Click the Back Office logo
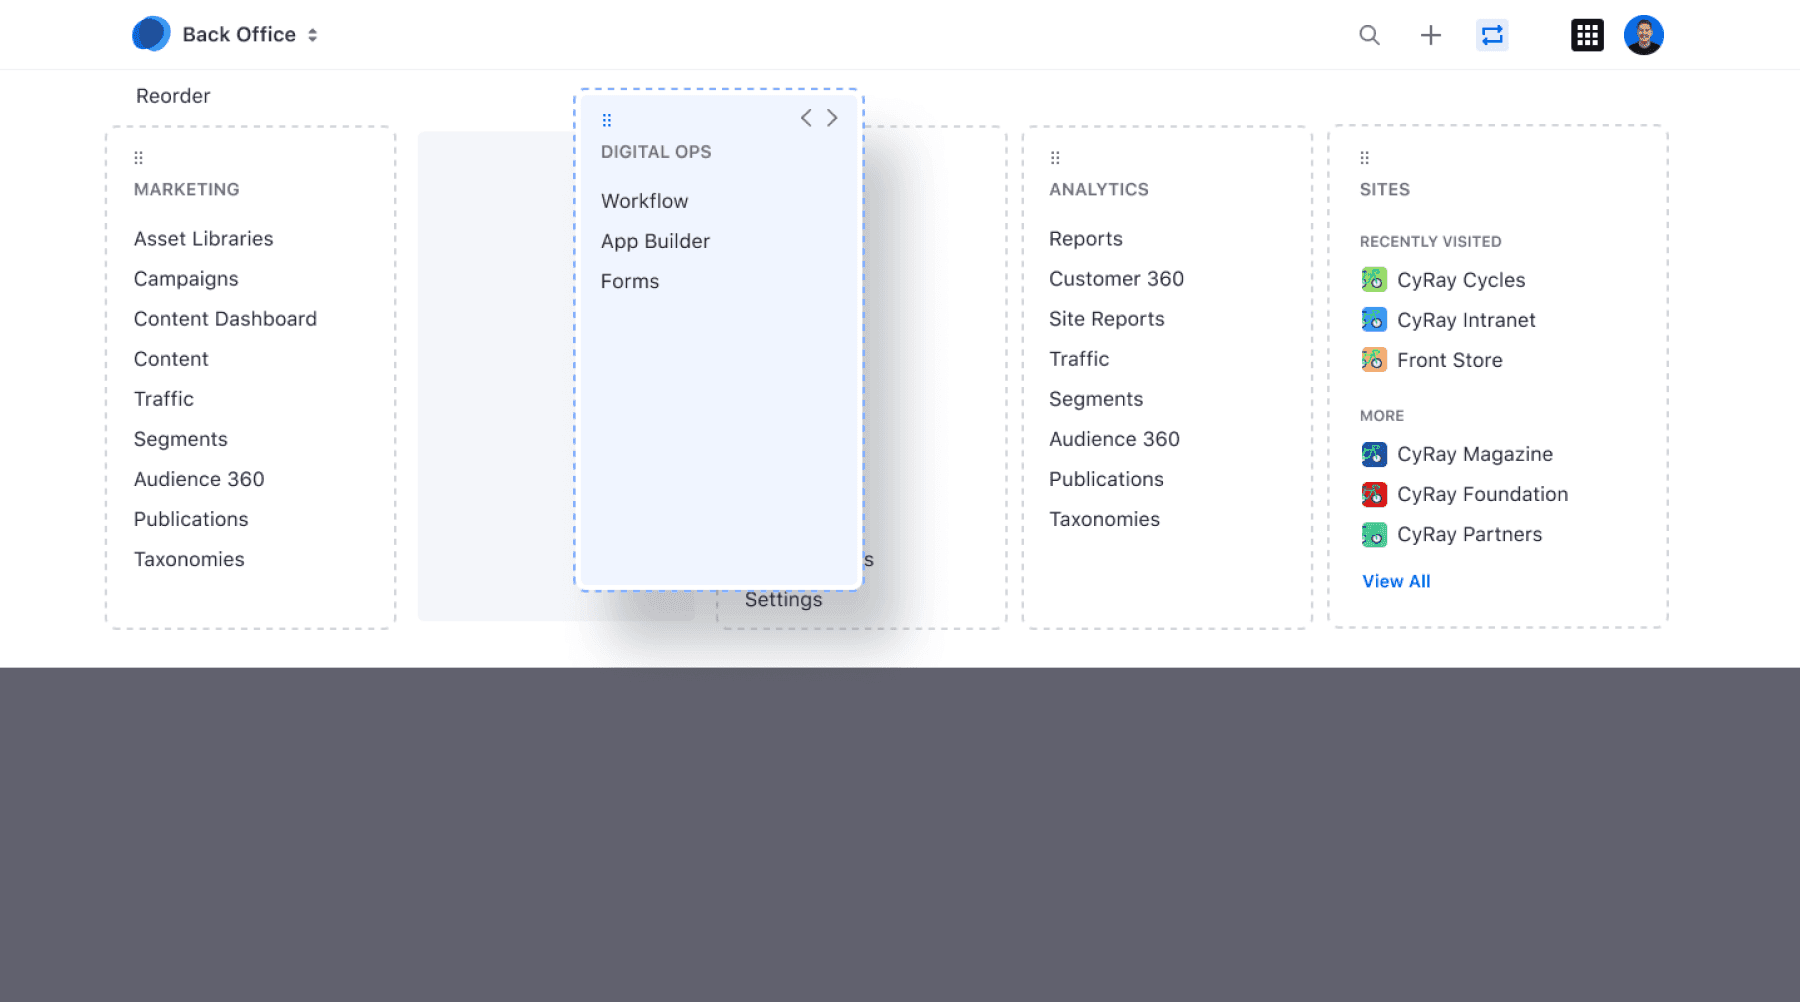 coord(151,34)
